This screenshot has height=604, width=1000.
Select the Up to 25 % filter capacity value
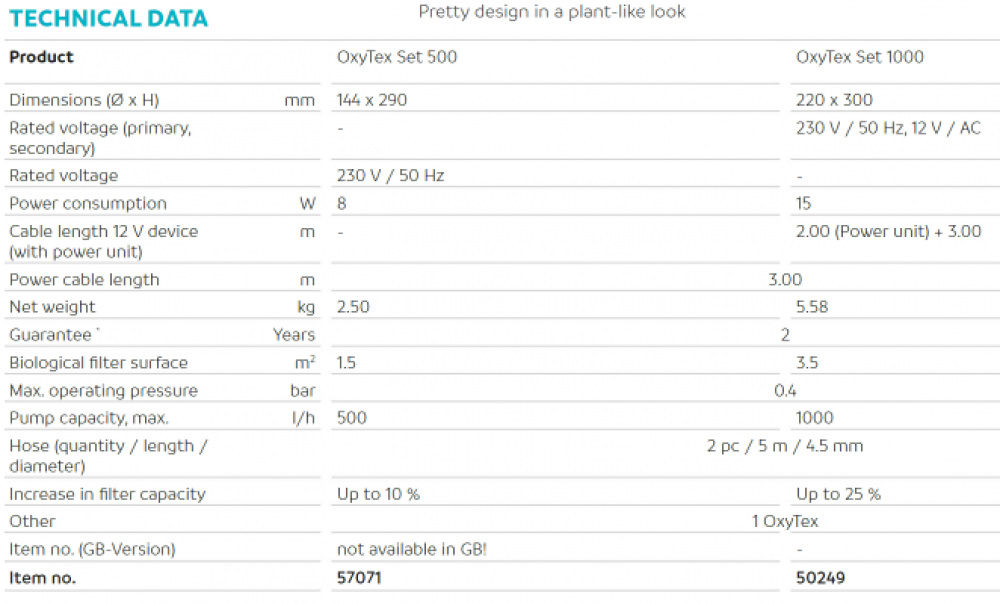[838, 494]
